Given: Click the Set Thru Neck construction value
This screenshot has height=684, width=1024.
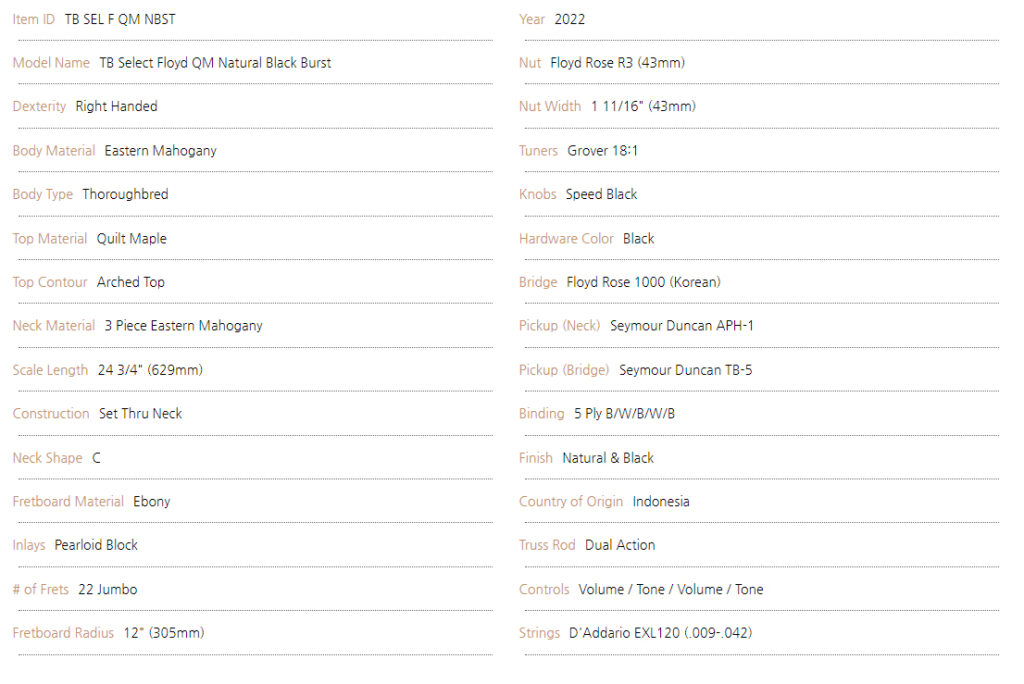Looking at the screenshot, I should (140, 414).
